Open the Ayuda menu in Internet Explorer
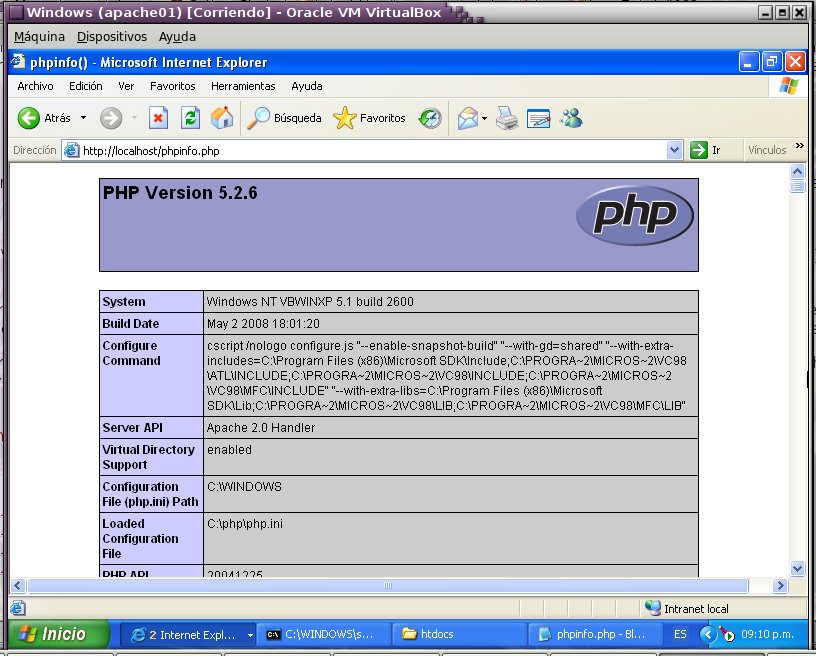 (307, 86)
